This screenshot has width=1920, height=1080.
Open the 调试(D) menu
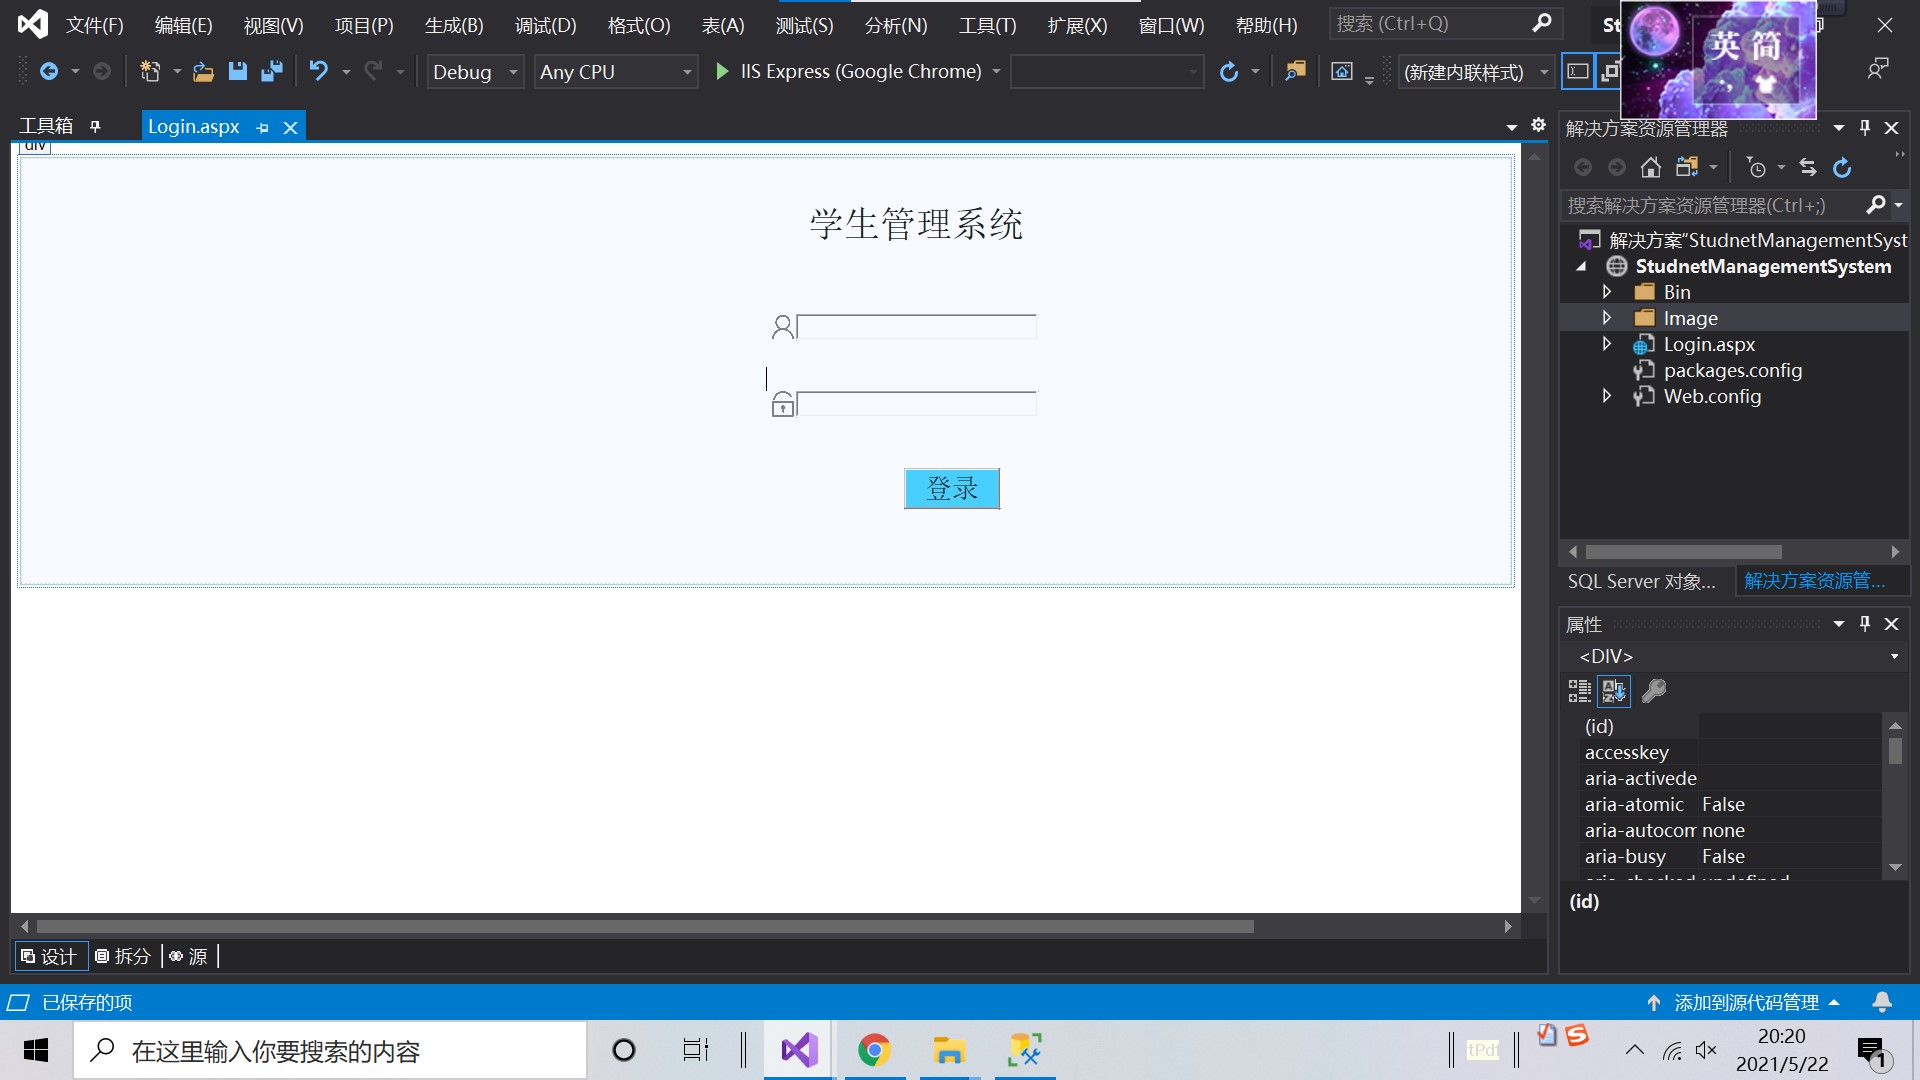(545, 25)
